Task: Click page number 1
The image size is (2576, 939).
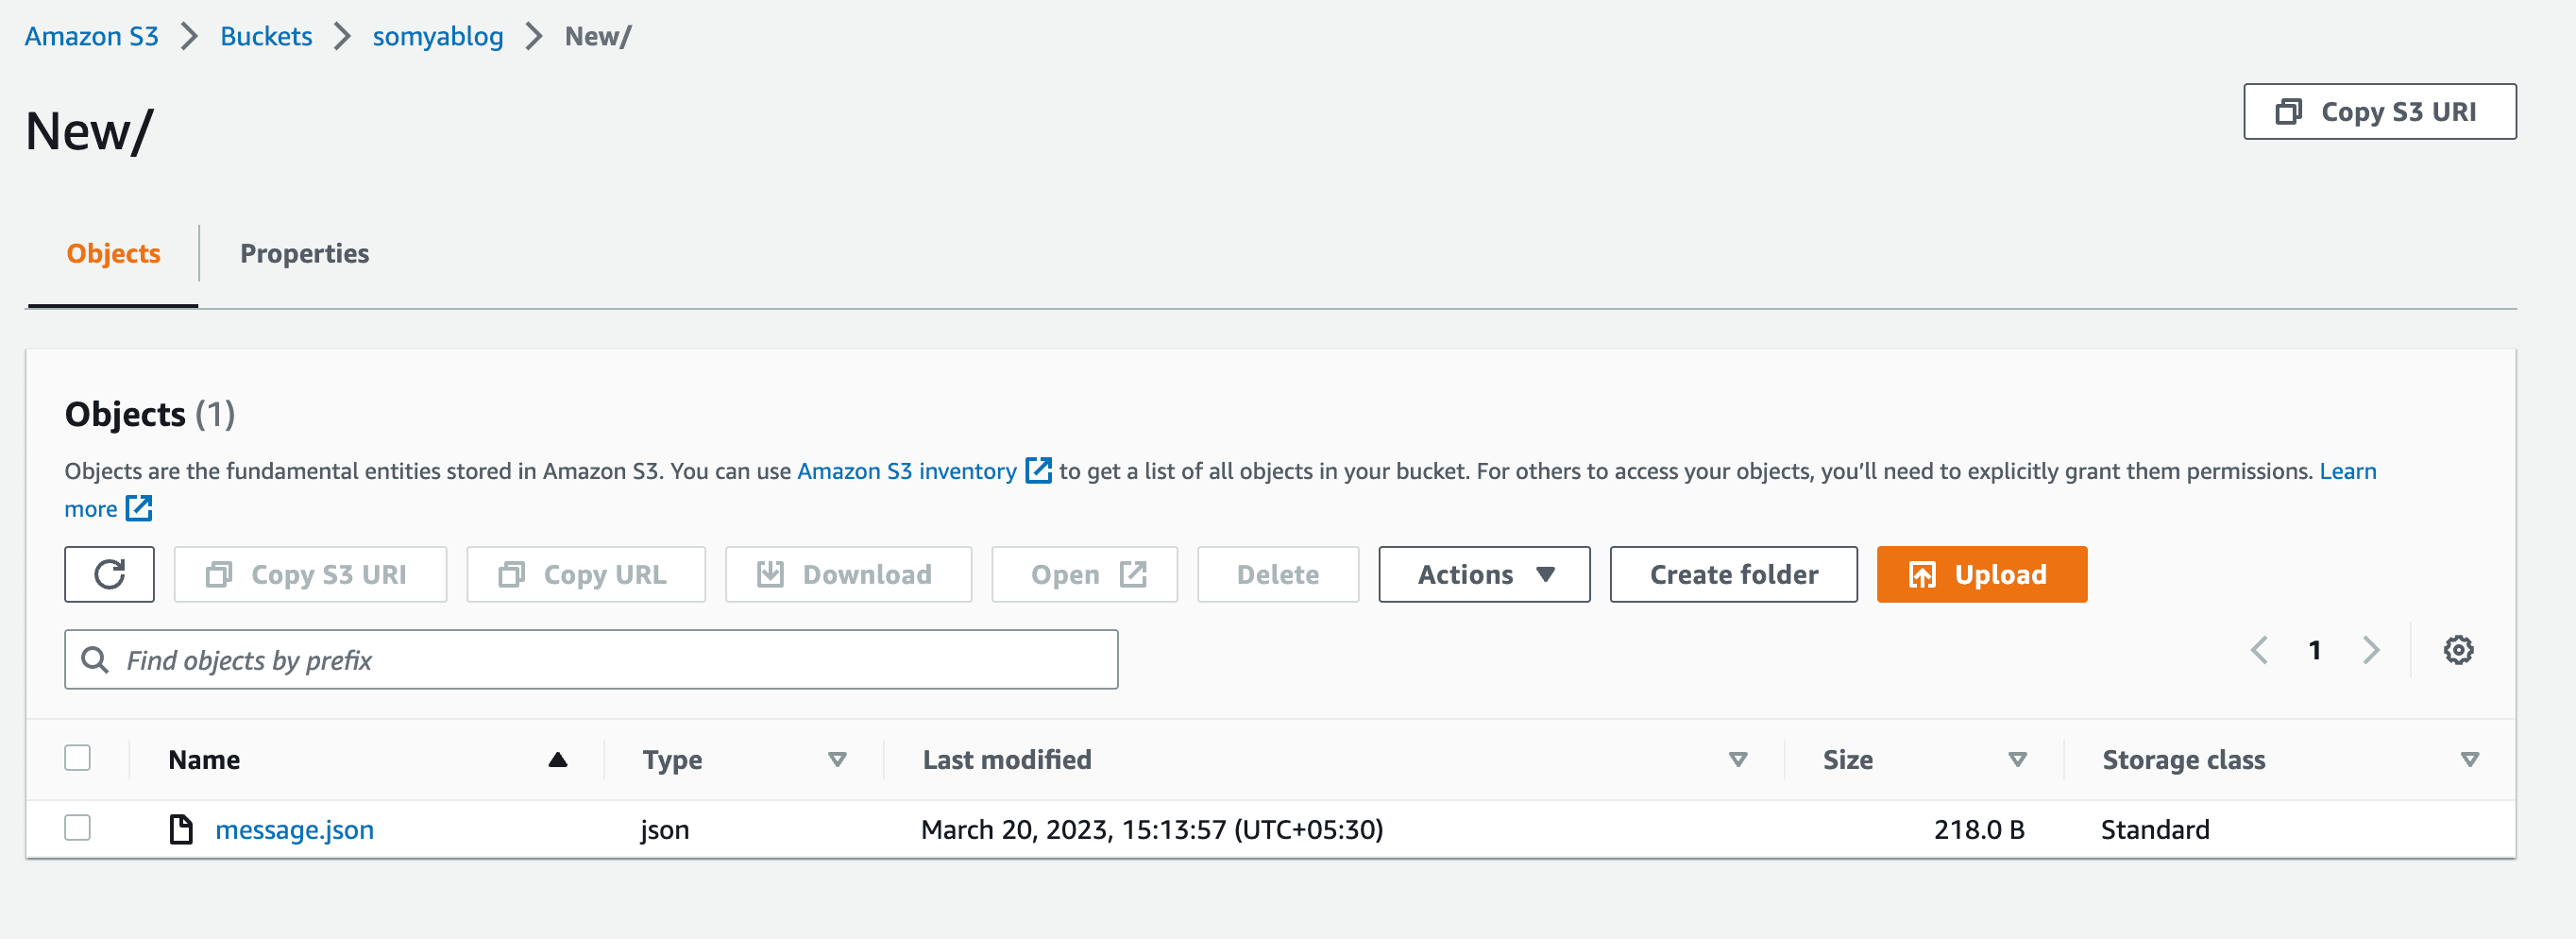Action: pos(2314,650)
